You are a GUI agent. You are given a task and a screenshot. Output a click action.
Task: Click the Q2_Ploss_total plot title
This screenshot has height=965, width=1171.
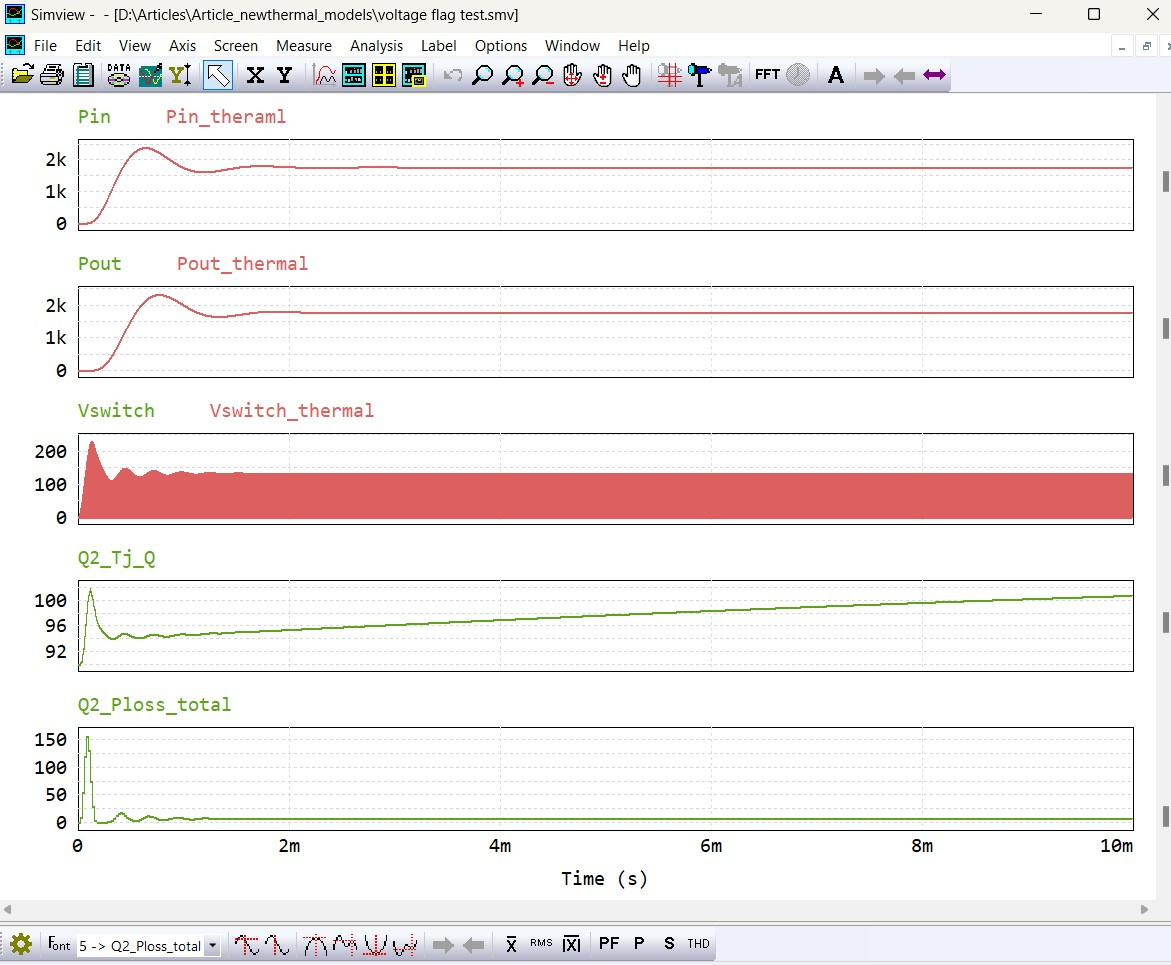155,705
